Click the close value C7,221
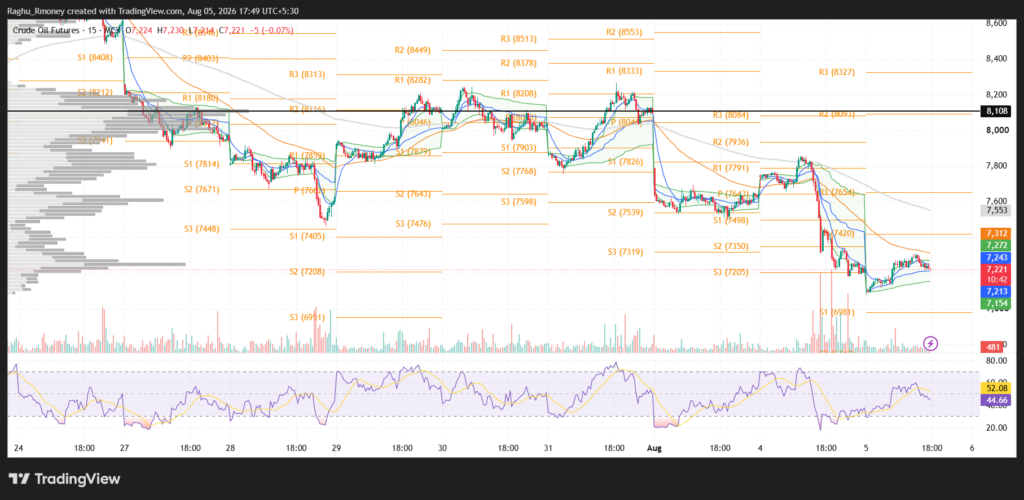This screenshot has height=500, width=1024. click(231, 30)
